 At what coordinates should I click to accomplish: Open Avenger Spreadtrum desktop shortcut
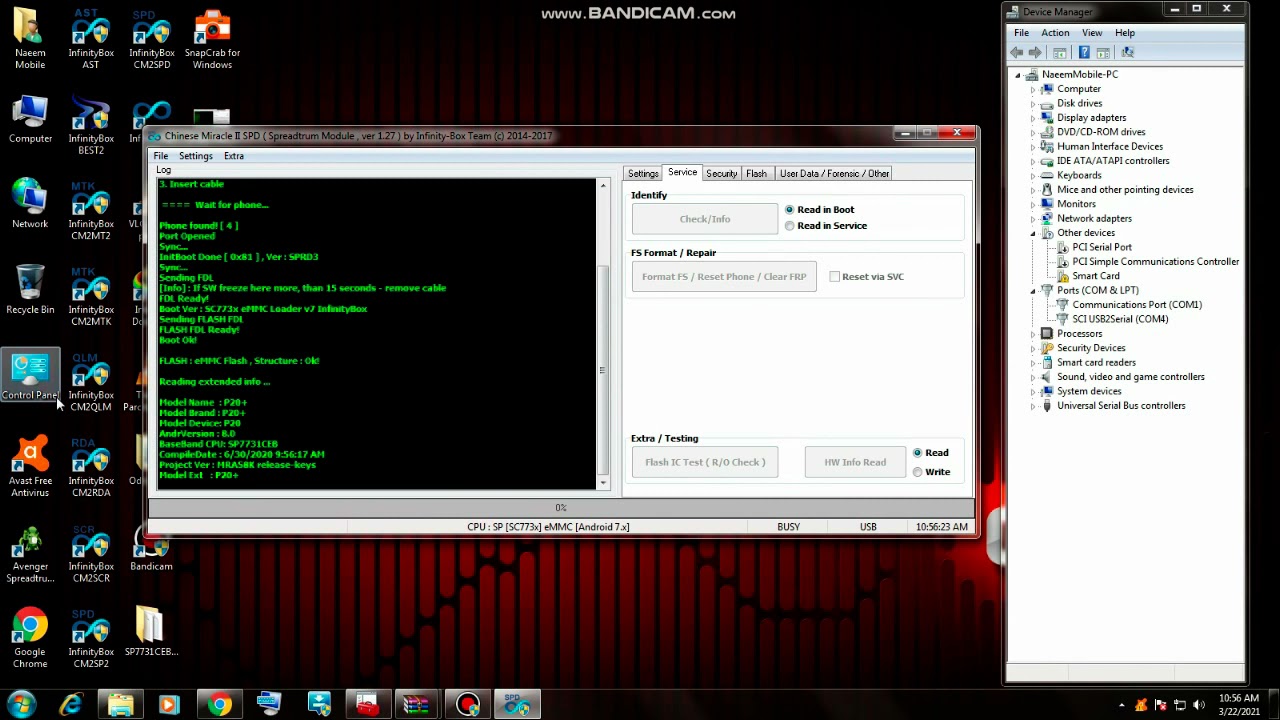30,554
